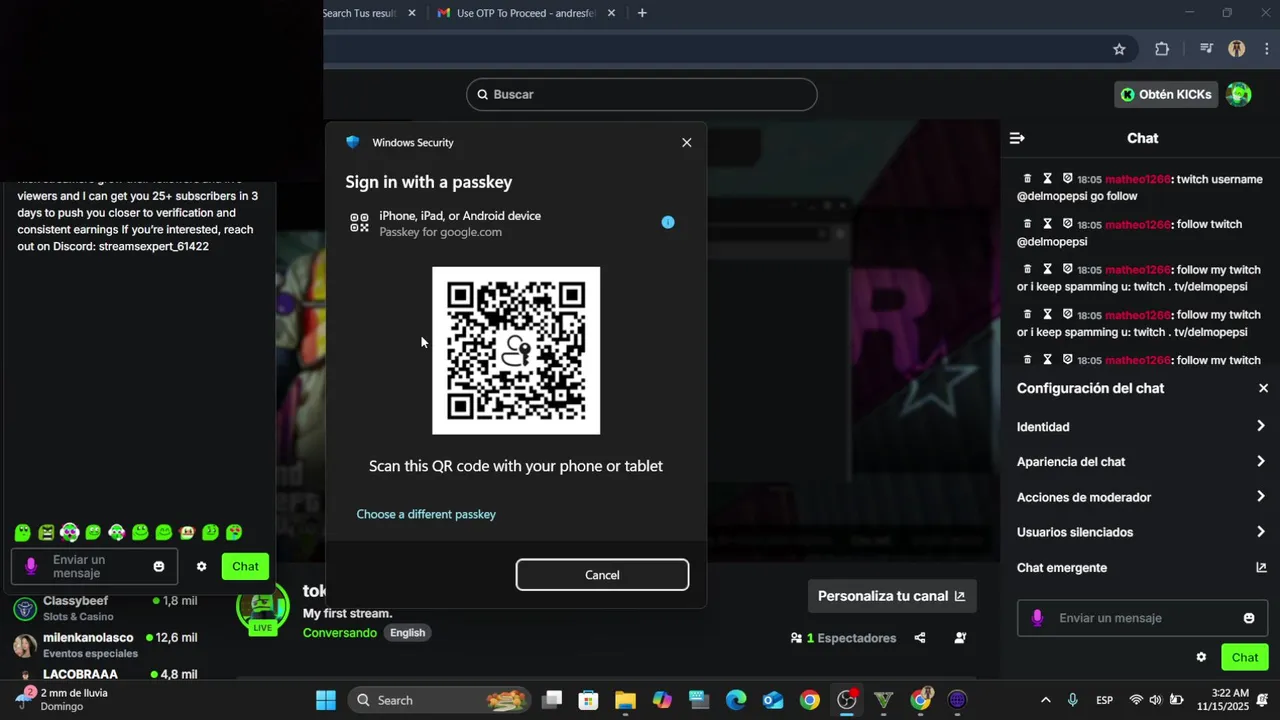The height and width of the screenshot is (720, 1280).
Task: Pick the angry green emote
Action: click(x=46, y=532)
